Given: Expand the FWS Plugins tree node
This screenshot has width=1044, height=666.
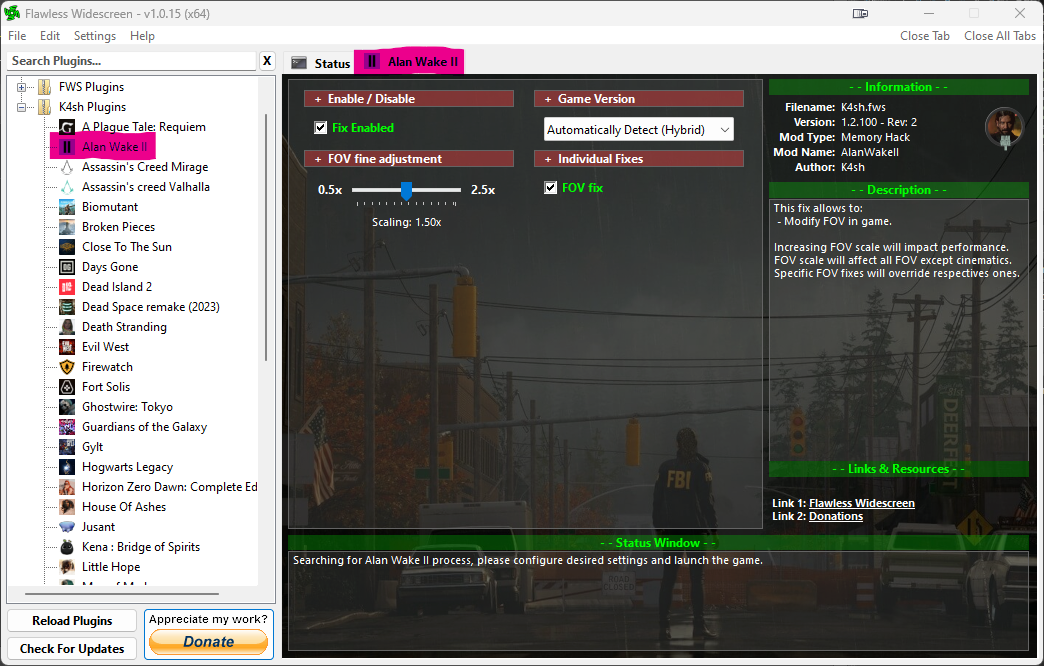Looking at the screenshot, I should (x=21, y=87).
